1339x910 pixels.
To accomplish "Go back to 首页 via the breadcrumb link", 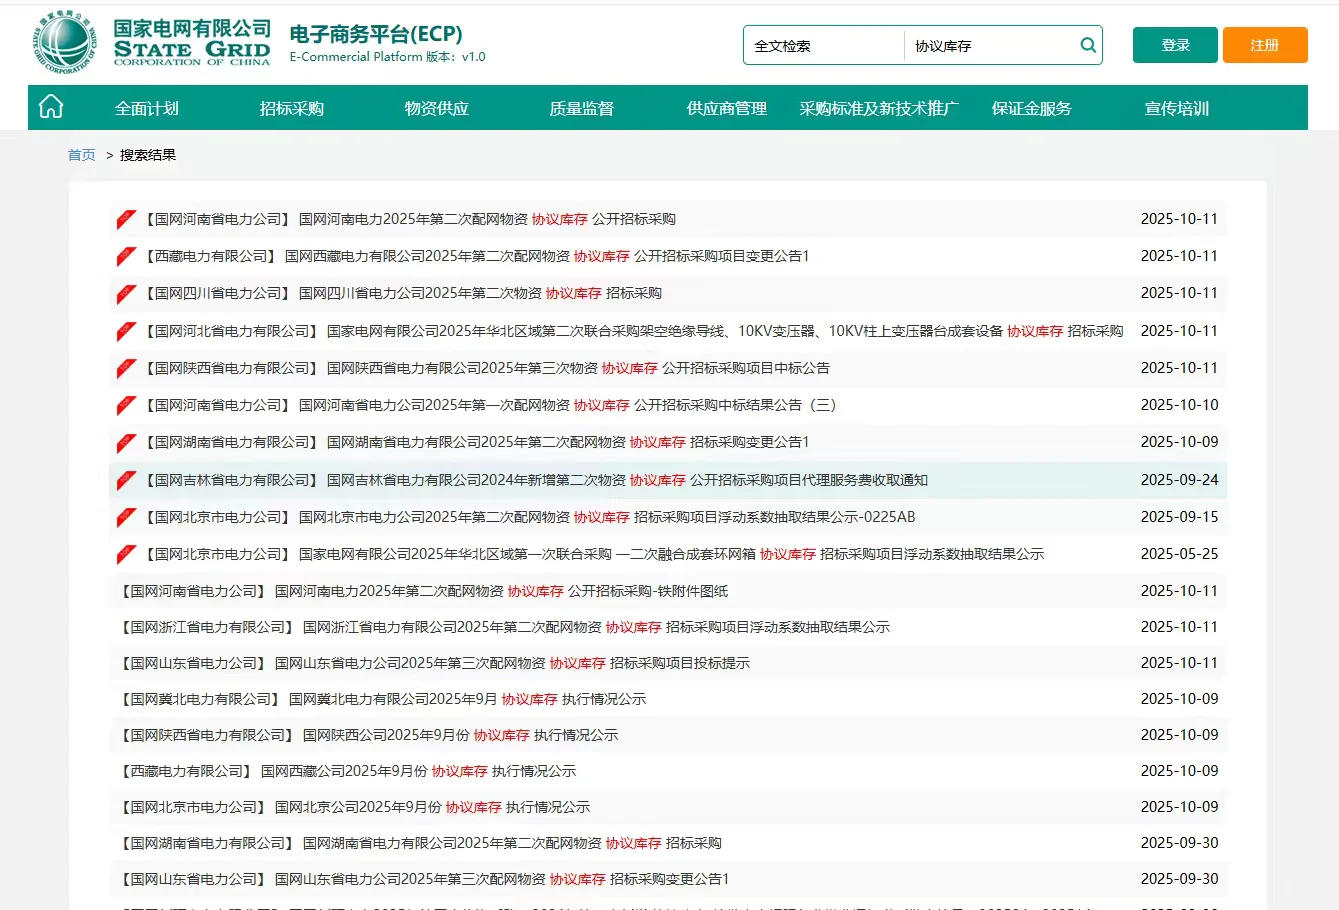I will pyautogui.click(x=81, y=154).
